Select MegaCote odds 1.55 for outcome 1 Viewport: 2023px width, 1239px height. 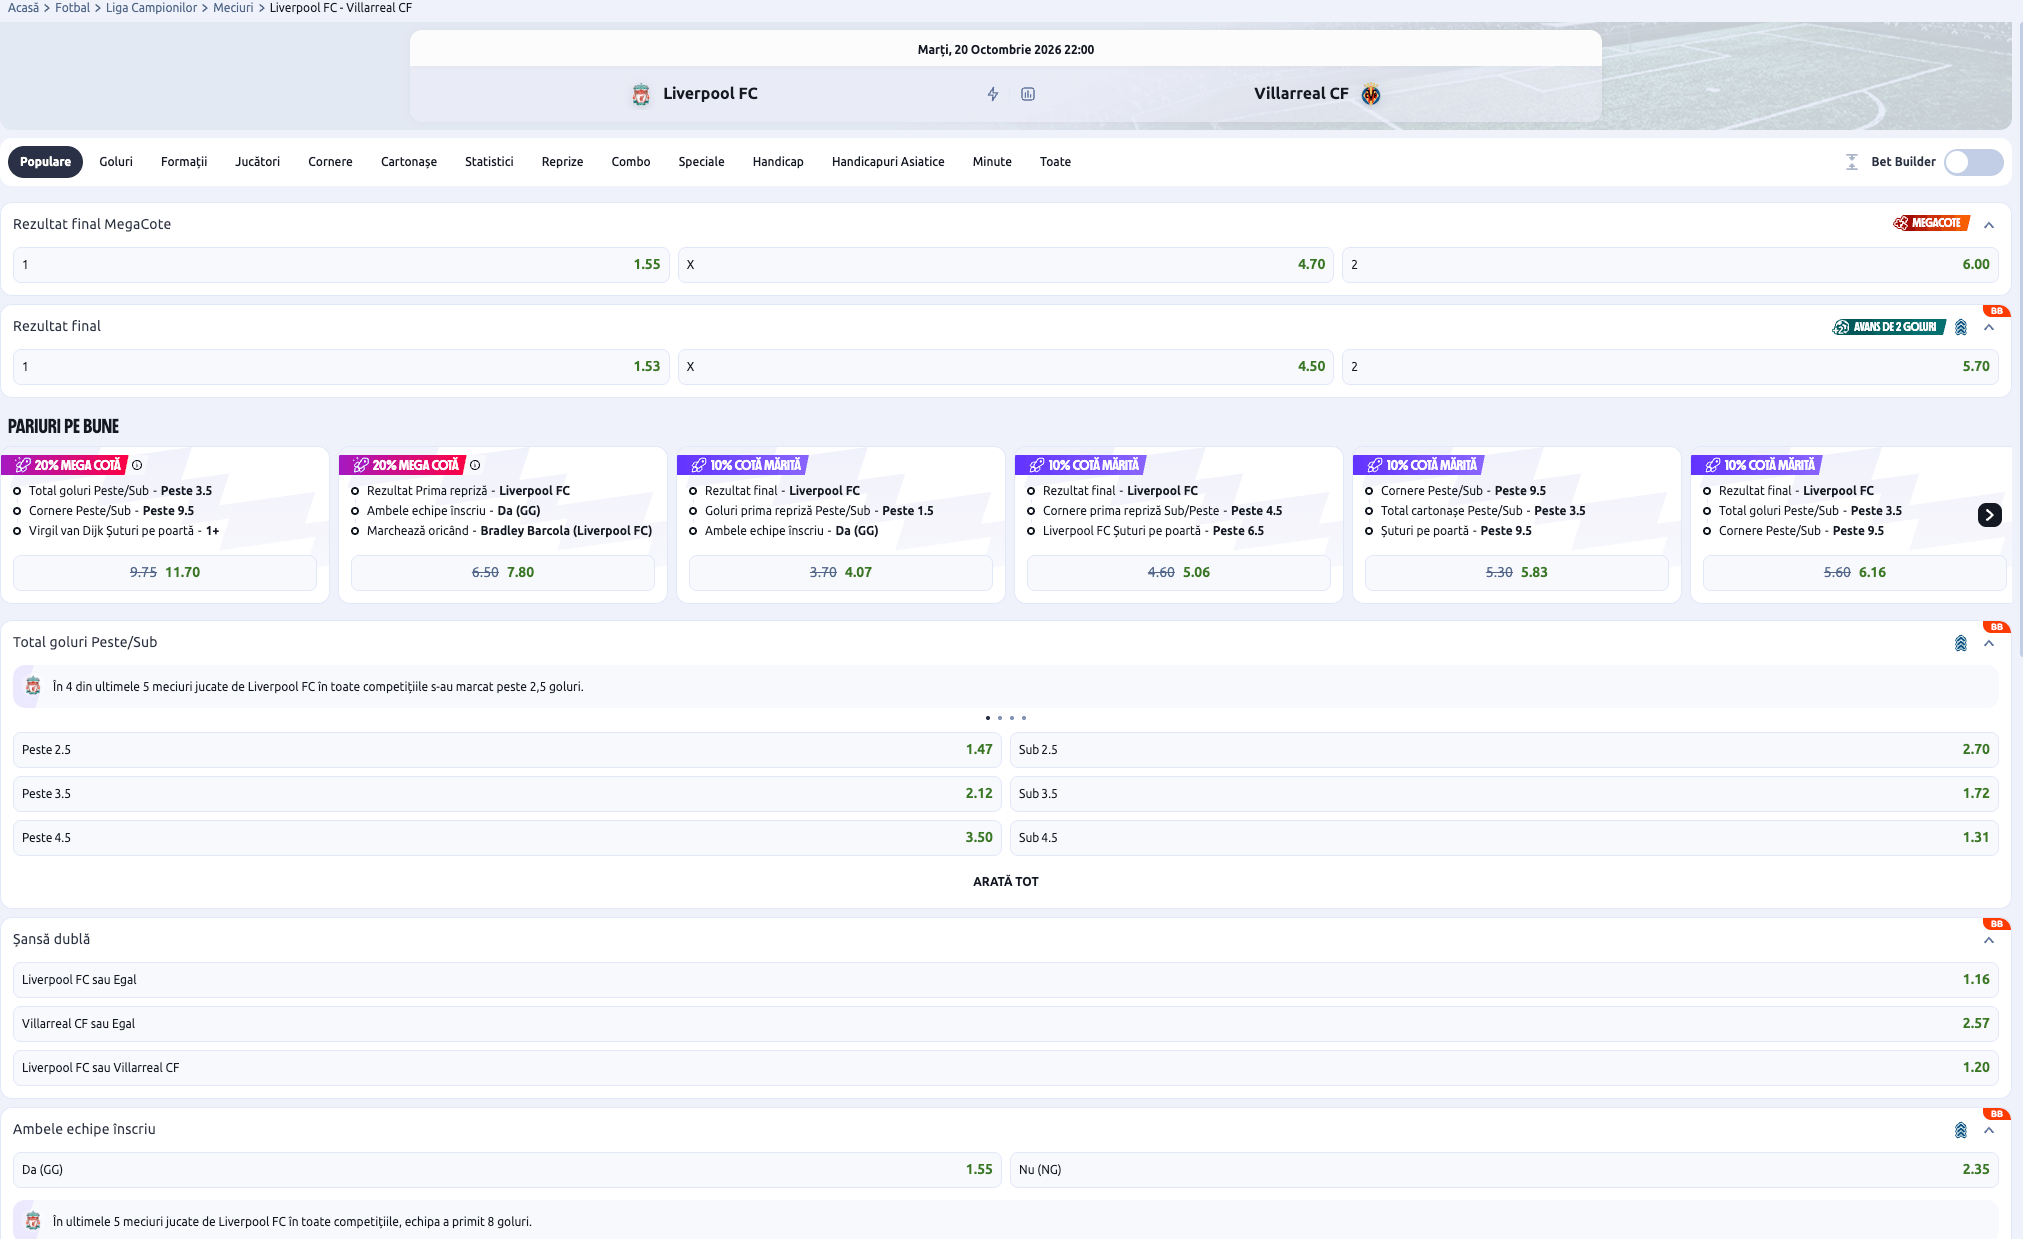click(x=341, y=265)
